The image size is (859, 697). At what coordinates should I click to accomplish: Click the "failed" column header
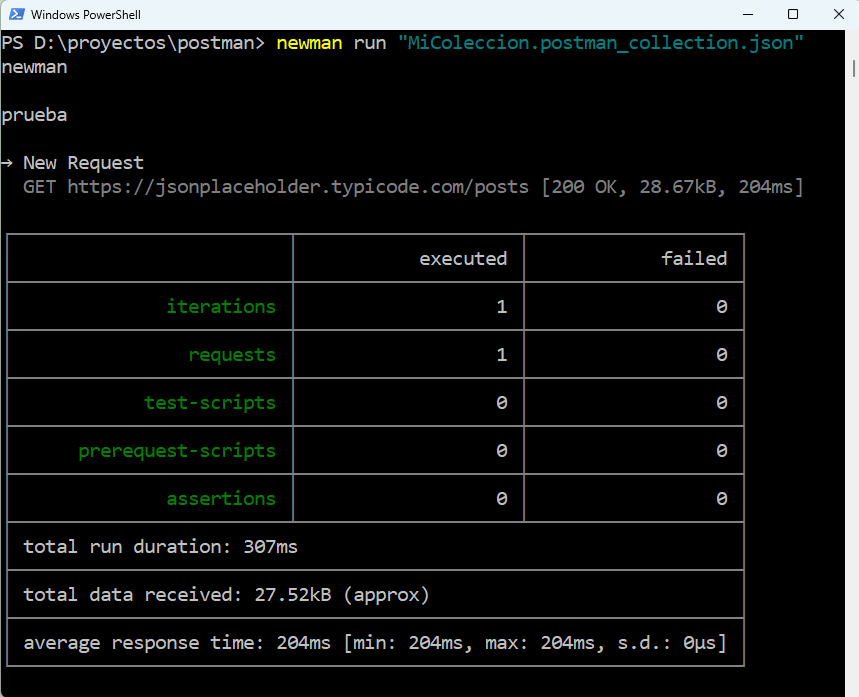click(693, 259)
